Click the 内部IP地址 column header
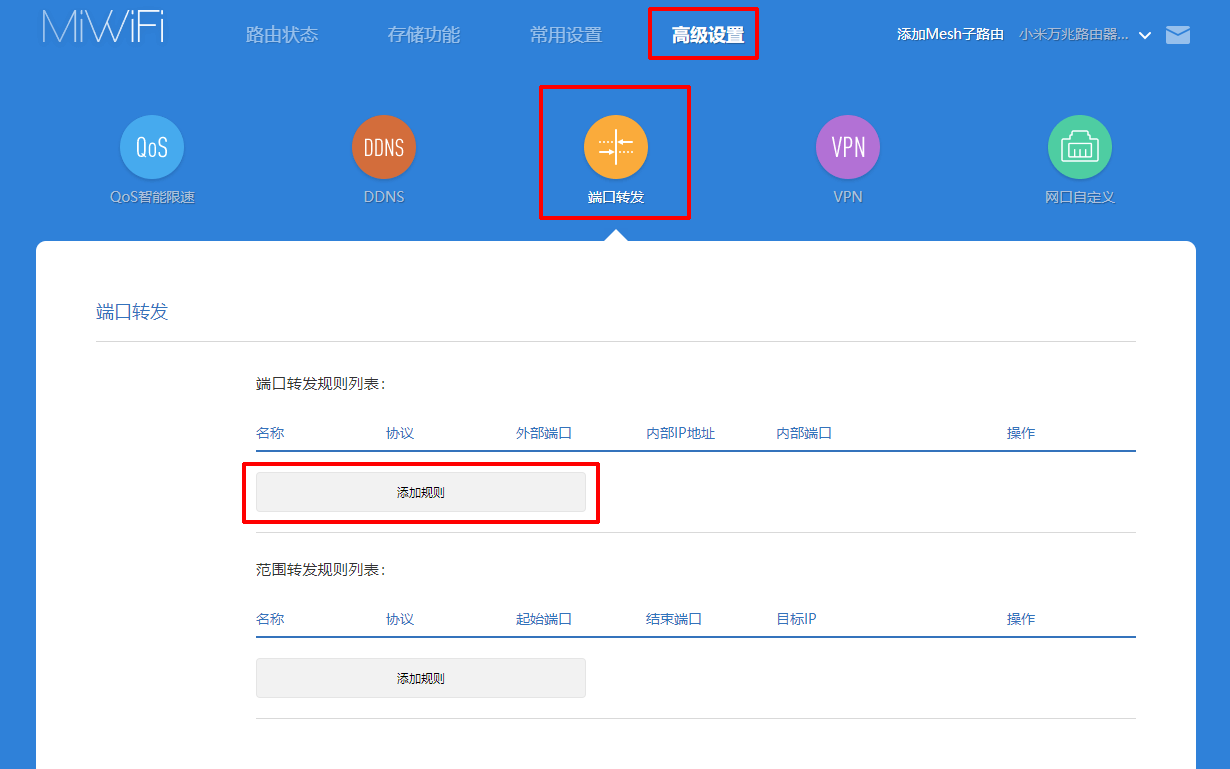 click(x=681, y=434)
